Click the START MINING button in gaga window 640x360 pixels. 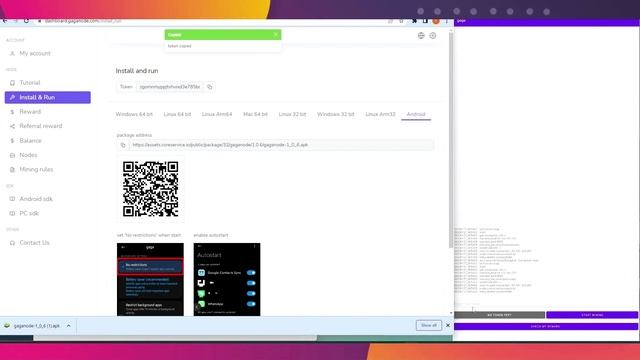592,315
